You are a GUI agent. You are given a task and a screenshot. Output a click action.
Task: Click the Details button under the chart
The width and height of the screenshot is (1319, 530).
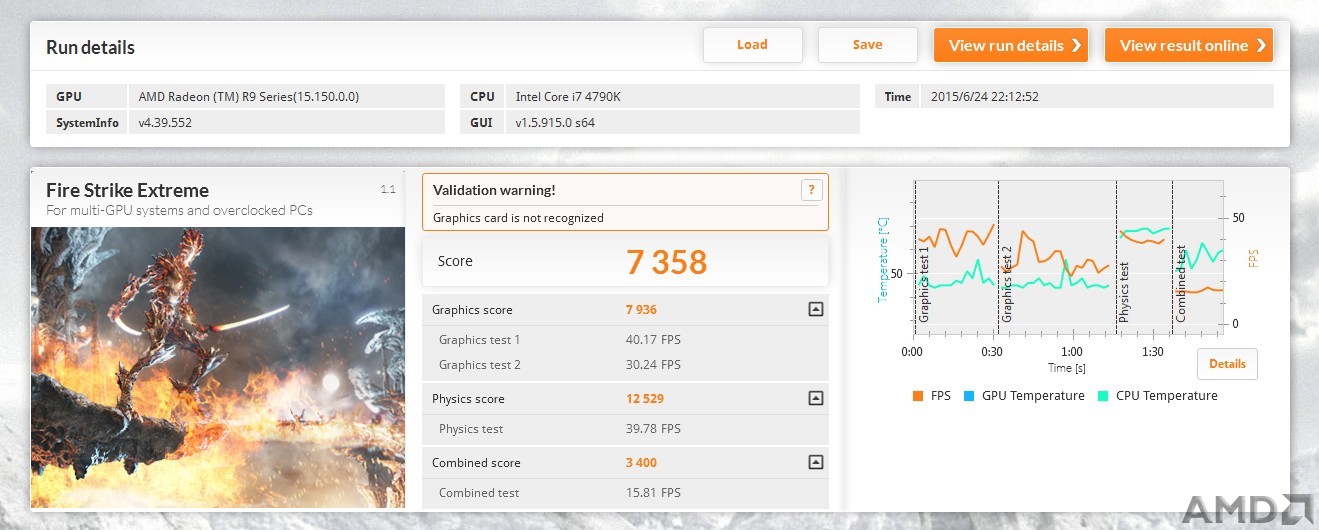pyautogui.click(x=1227, y=364)
